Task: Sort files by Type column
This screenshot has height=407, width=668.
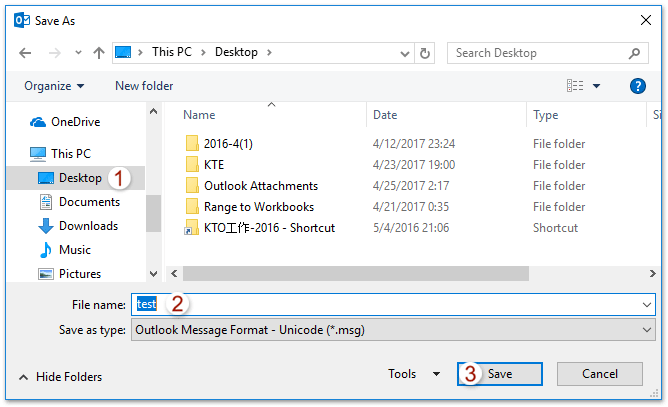Action: (545, 115)
